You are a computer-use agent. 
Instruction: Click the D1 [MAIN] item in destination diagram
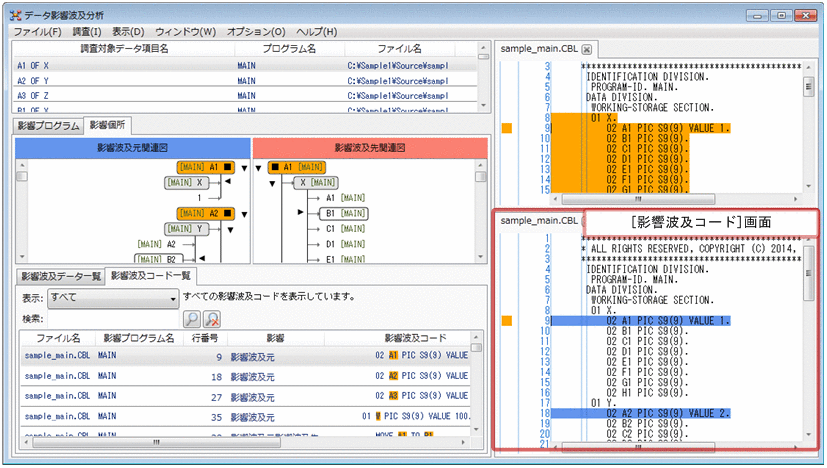345,244
